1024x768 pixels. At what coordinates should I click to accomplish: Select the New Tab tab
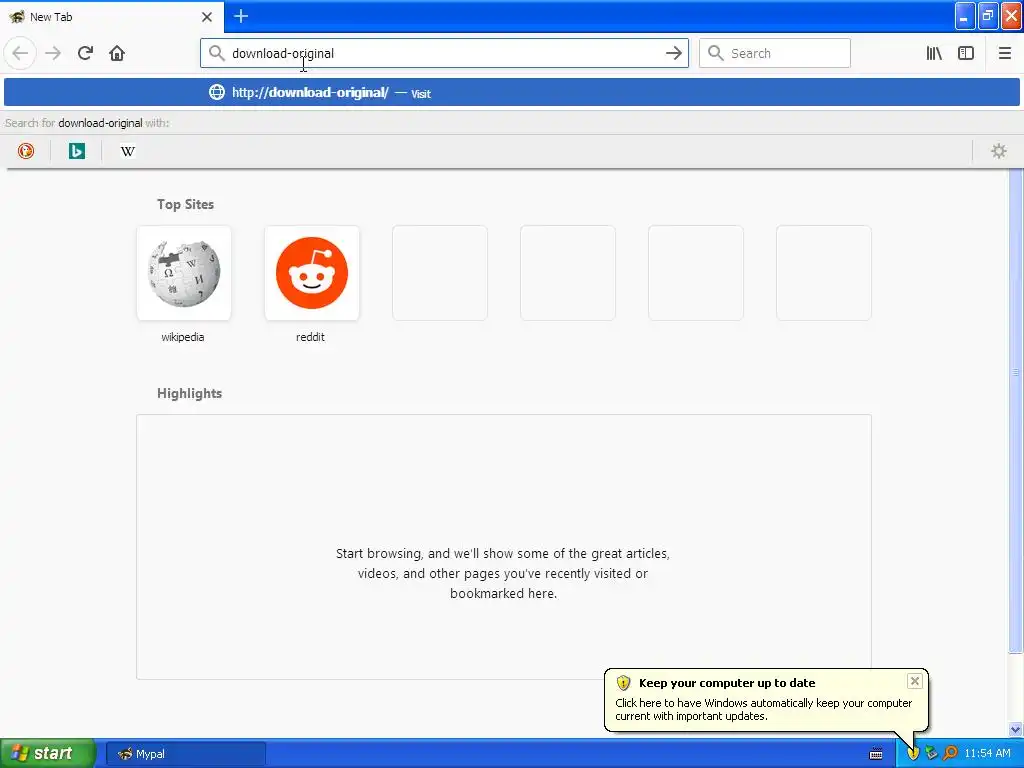(112, 17)
